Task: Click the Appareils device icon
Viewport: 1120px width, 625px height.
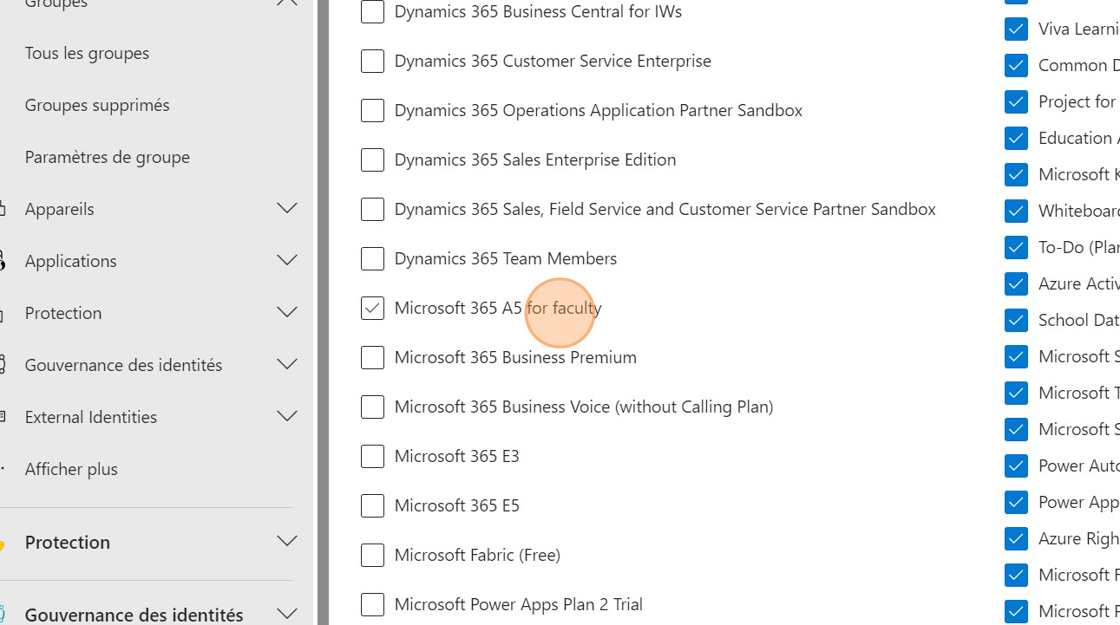Action: [x=3, y=209]
